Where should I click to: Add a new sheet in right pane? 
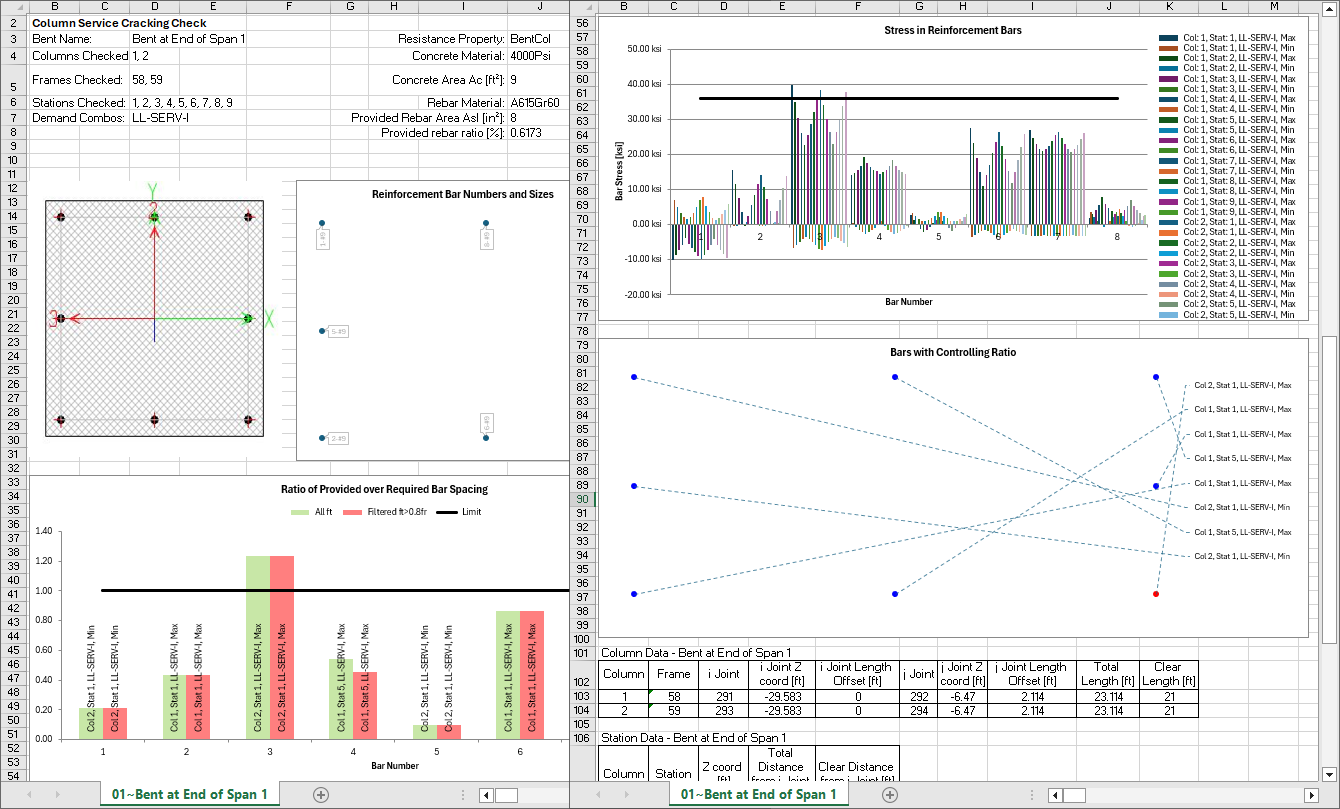(890, 794)
